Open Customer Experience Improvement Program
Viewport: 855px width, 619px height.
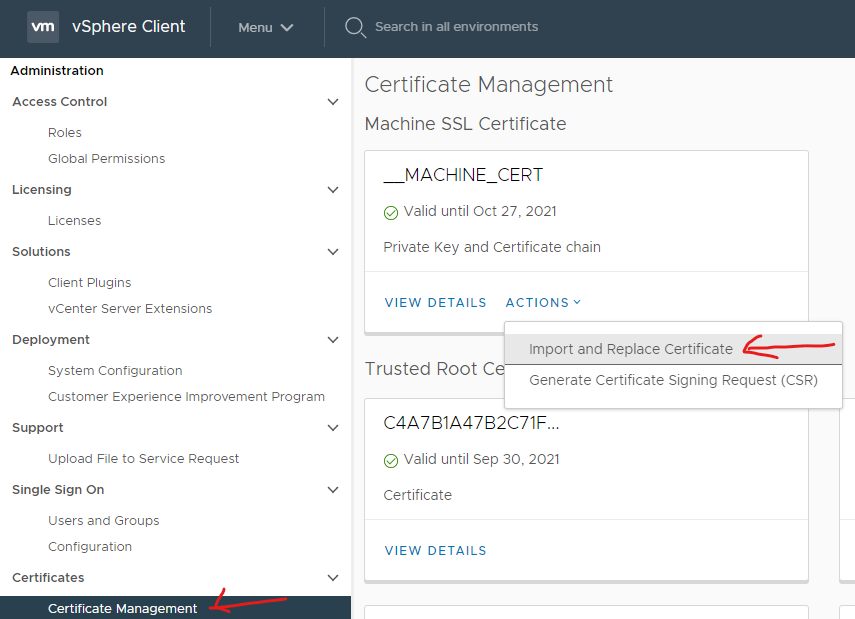pos(186,397)
